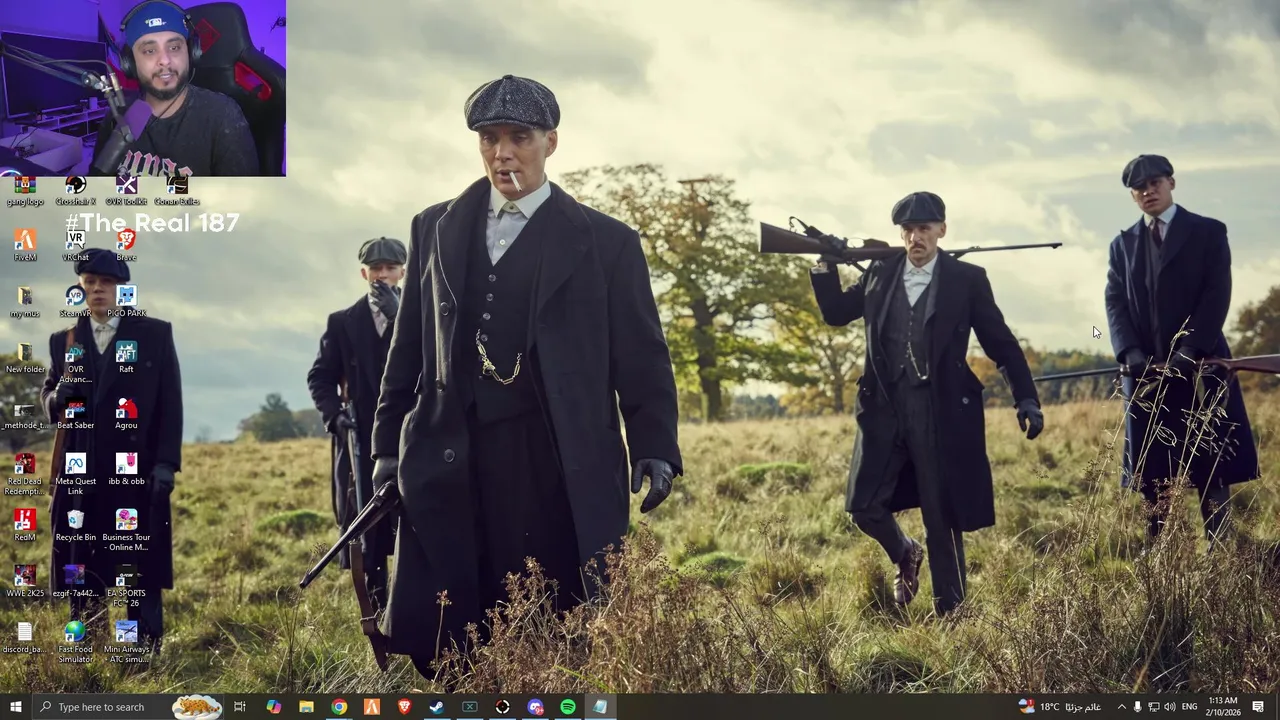Image resolution: width=1280 pixels, height=720 pixels.
Task: Open PICO PARK desktop icon
Action: pos(126,301)
